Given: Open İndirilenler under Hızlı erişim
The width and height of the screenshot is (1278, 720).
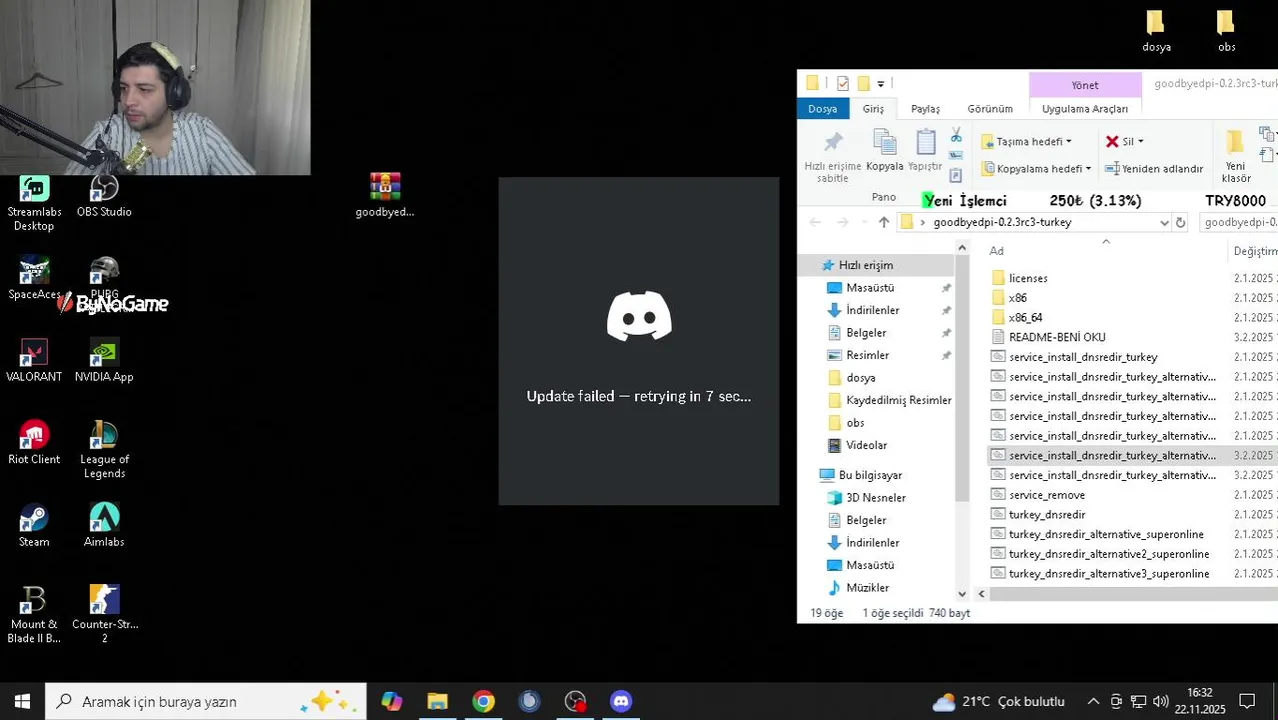Looking at the screenshot, I should [872, 310].
